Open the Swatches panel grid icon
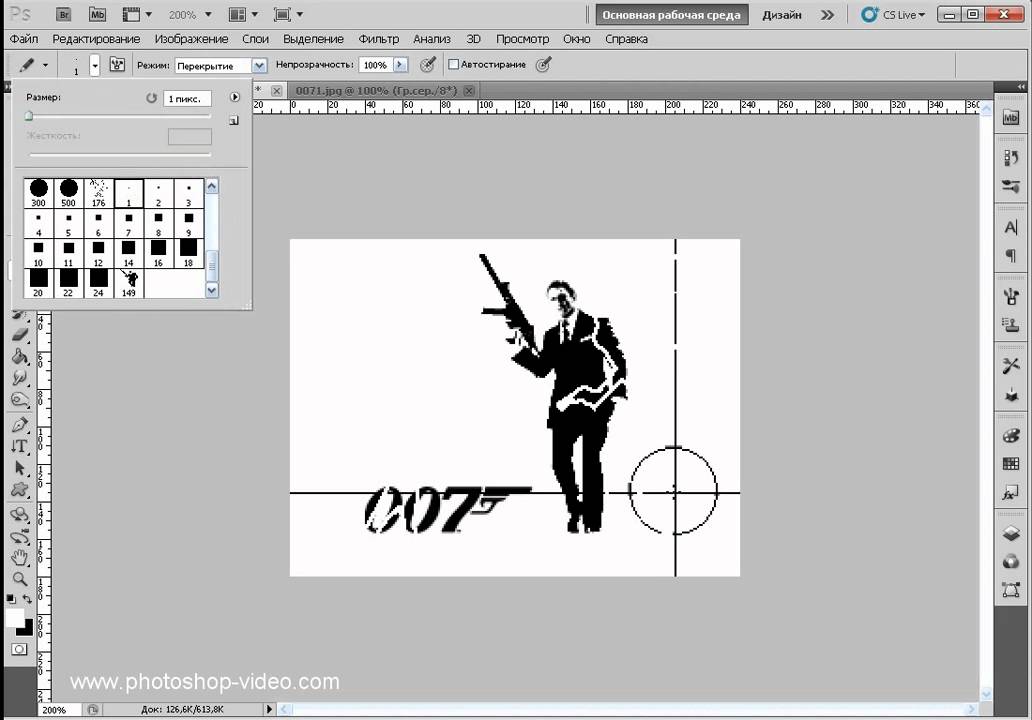1032x720 pixels. pos(1011,464)
